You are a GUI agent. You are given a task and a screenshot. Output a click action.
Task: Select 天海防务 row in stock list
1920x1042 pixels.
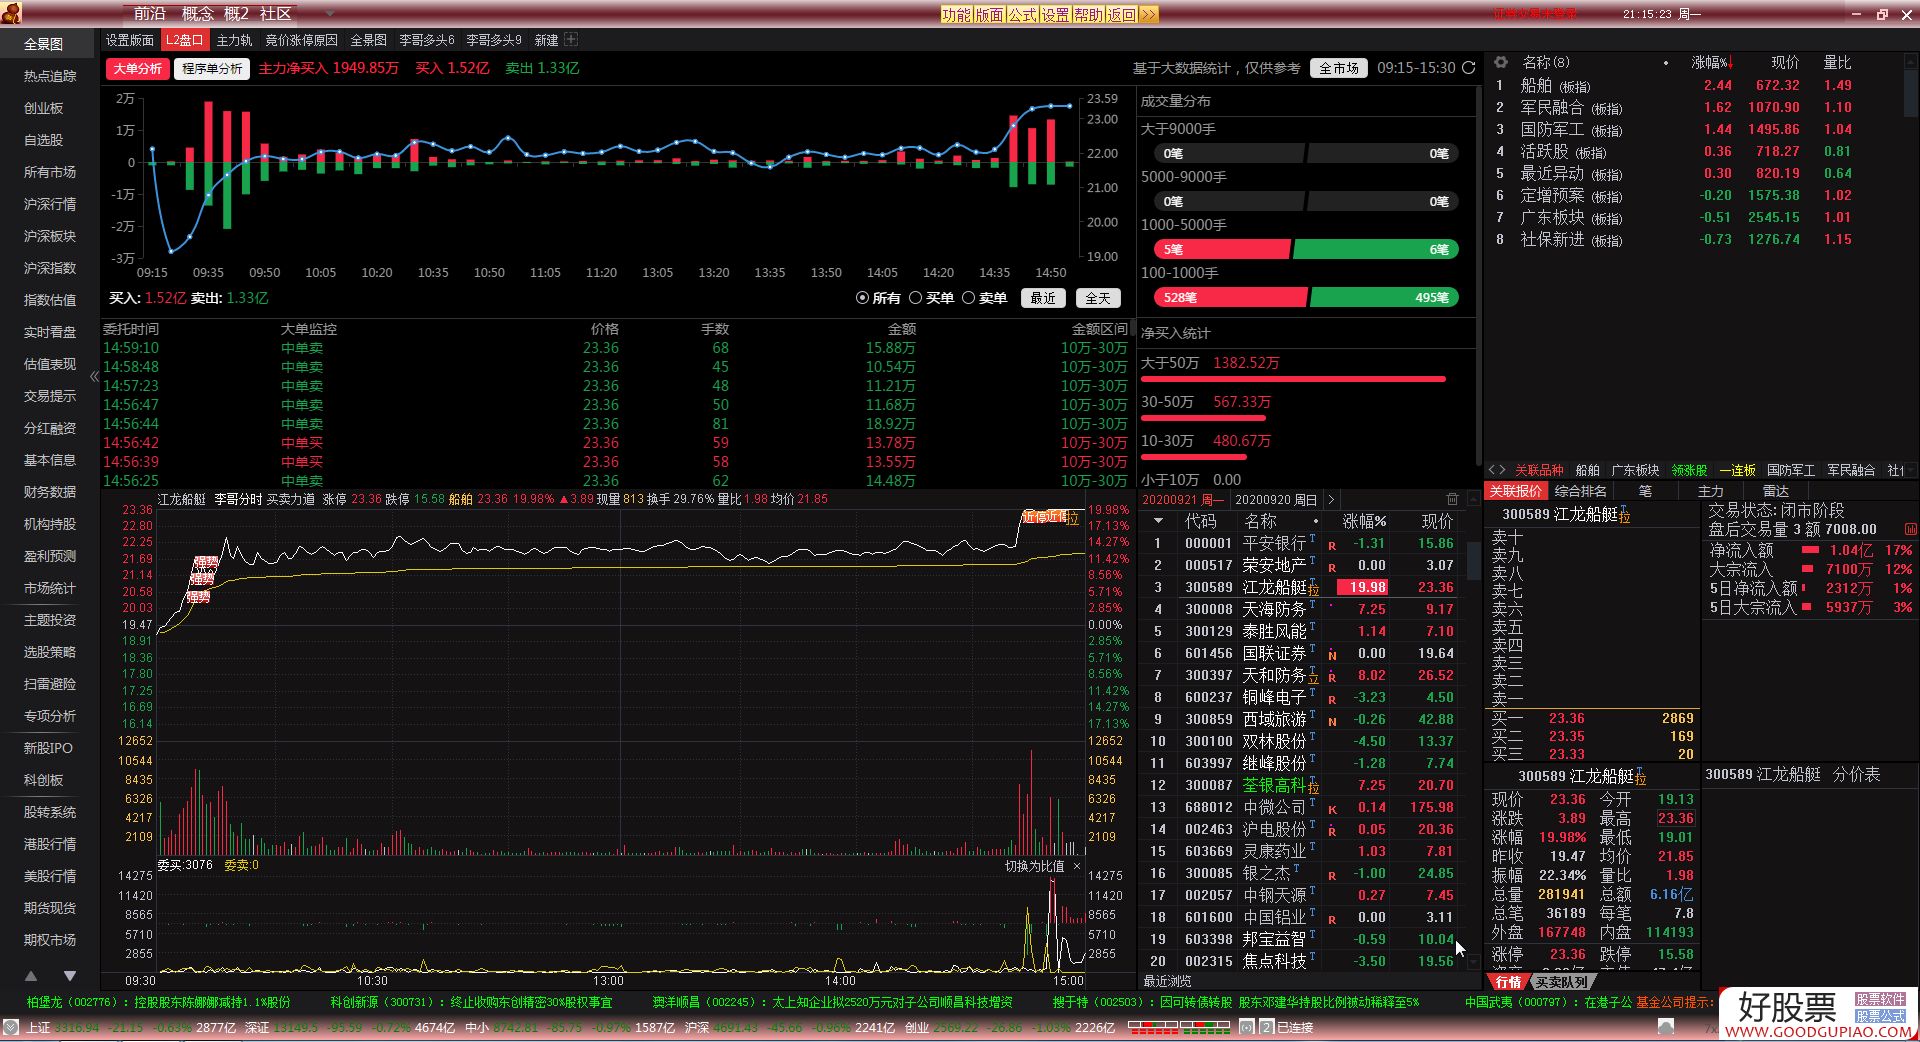1303,609
